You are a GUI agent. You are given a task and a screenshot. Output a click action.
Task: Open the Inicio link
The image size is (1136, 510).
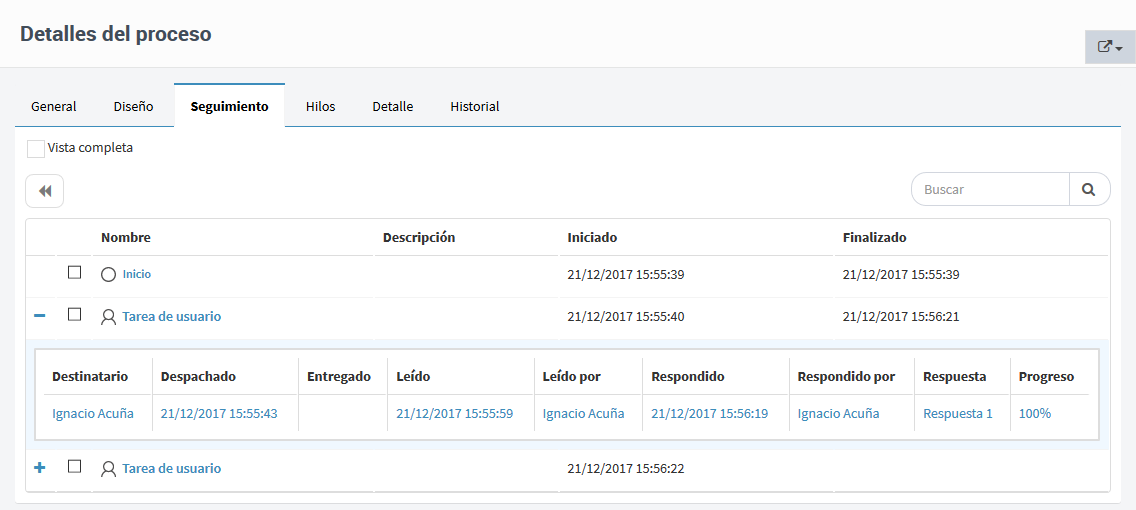pyautogui.click(x=136, y=275)
